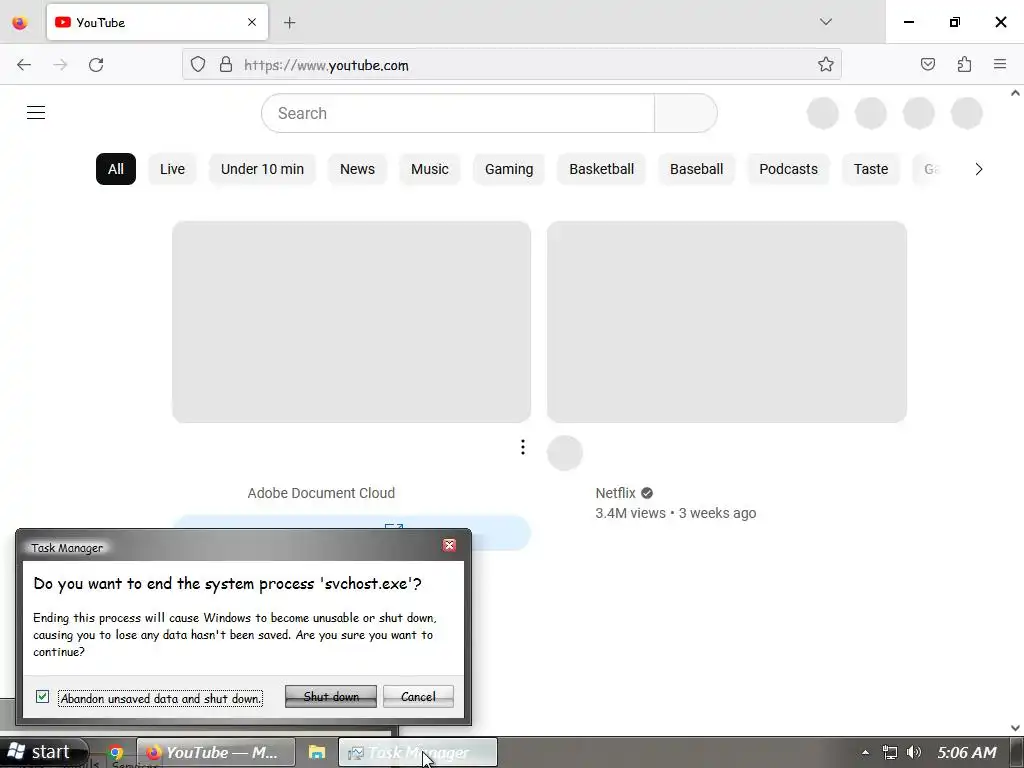Screen dimensions: 1024x768
Task: Bookmark this page with the star icon
Action: (825, 65)
